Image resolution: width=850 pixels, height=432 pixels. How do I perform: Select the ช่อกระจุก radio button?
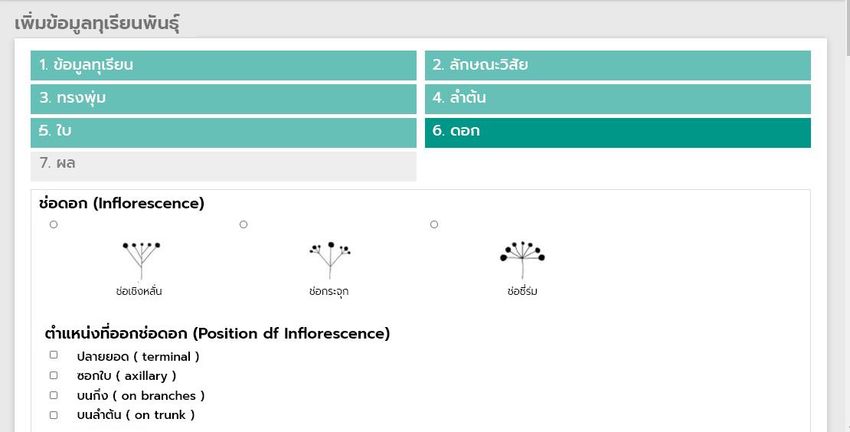tap(243, 224)
